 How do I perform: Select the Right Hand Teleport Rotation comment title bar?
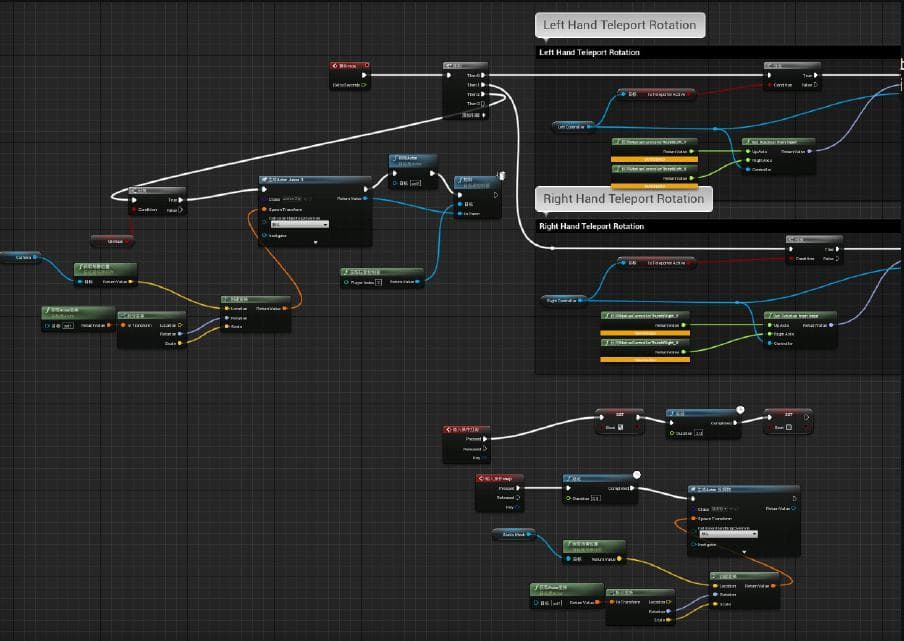pyautogui.click(x=718, y=226)
